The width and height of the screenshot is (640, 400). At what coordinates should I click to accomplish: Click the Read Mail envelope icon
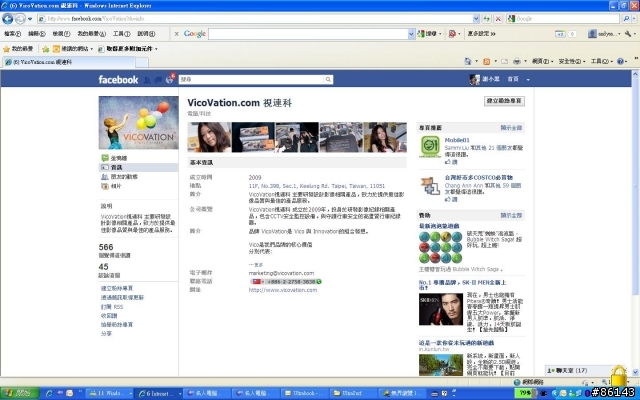[504, 61]
